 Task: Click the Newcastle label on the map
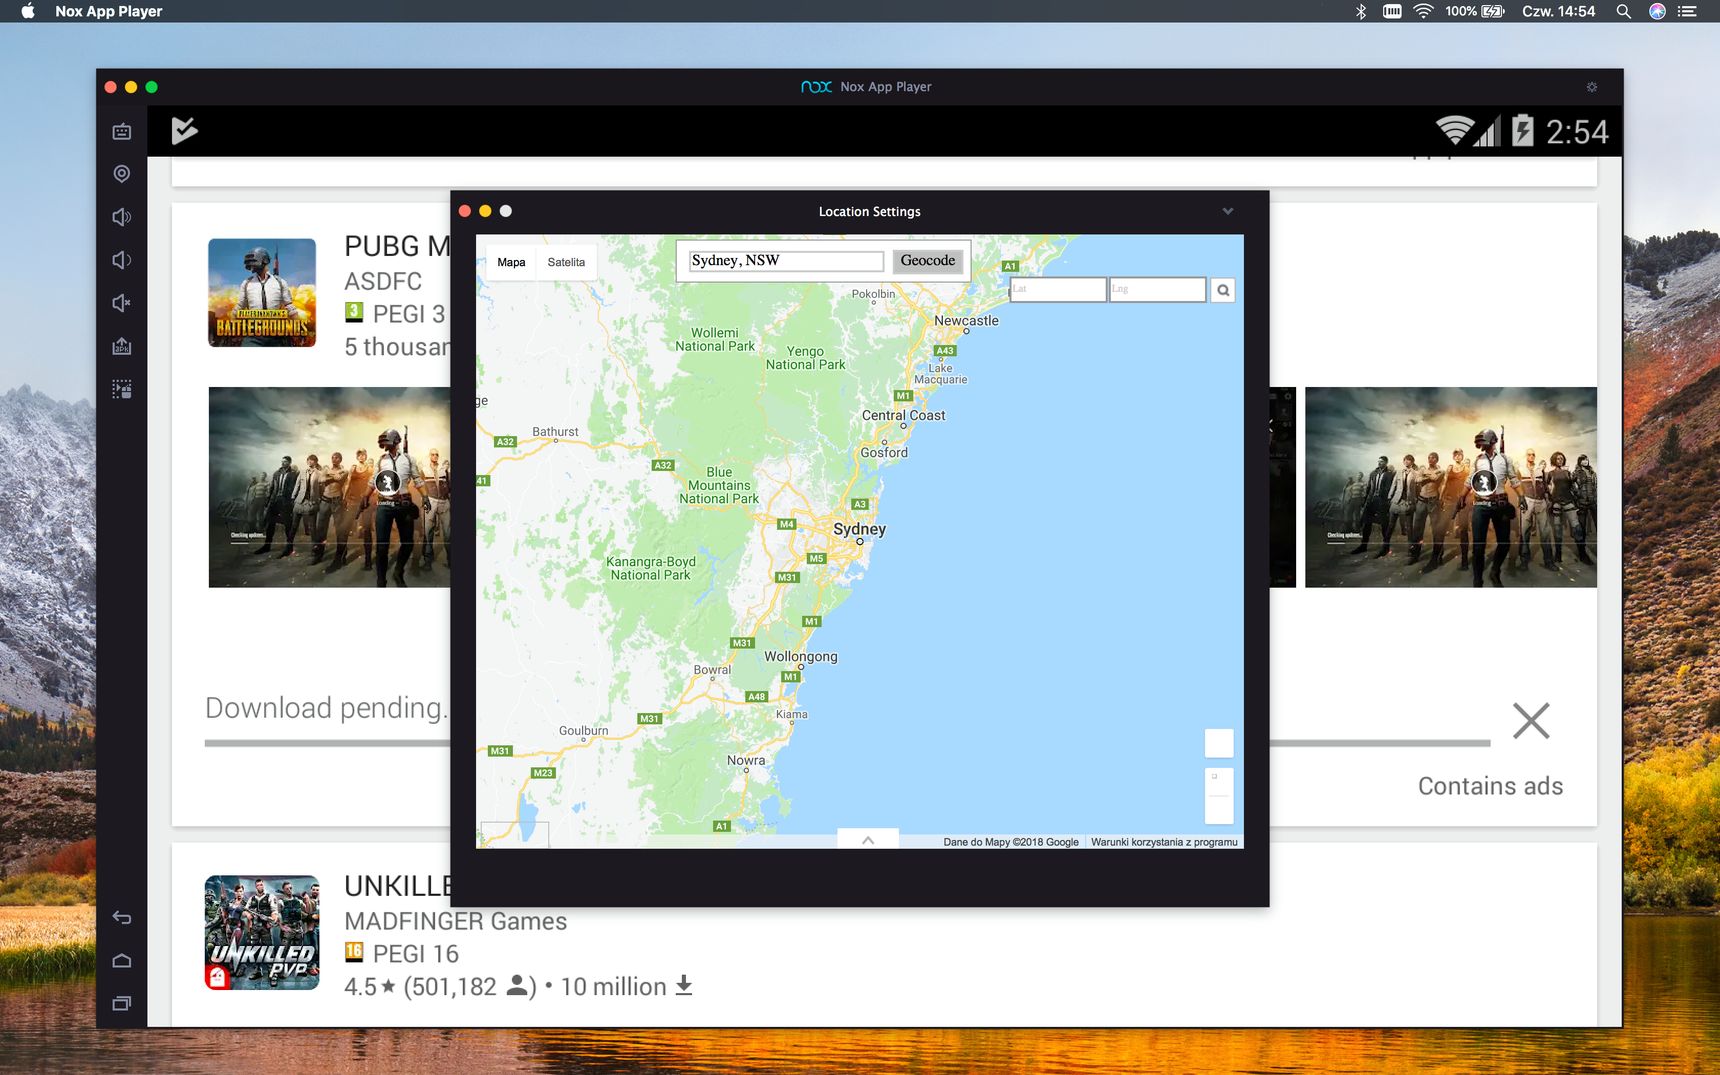[x=966, y=321]
